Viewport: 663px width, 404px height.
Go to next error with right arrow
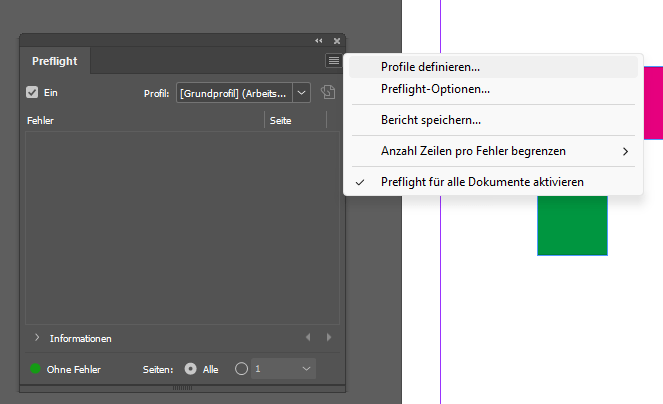(x=328, y=338)
